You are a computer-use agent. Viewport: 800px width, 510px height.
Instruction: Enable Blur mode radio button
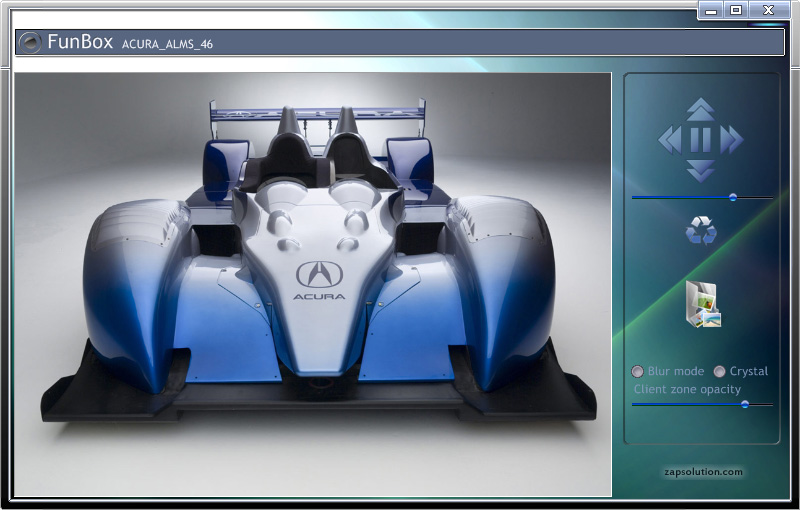click(637, 371)
